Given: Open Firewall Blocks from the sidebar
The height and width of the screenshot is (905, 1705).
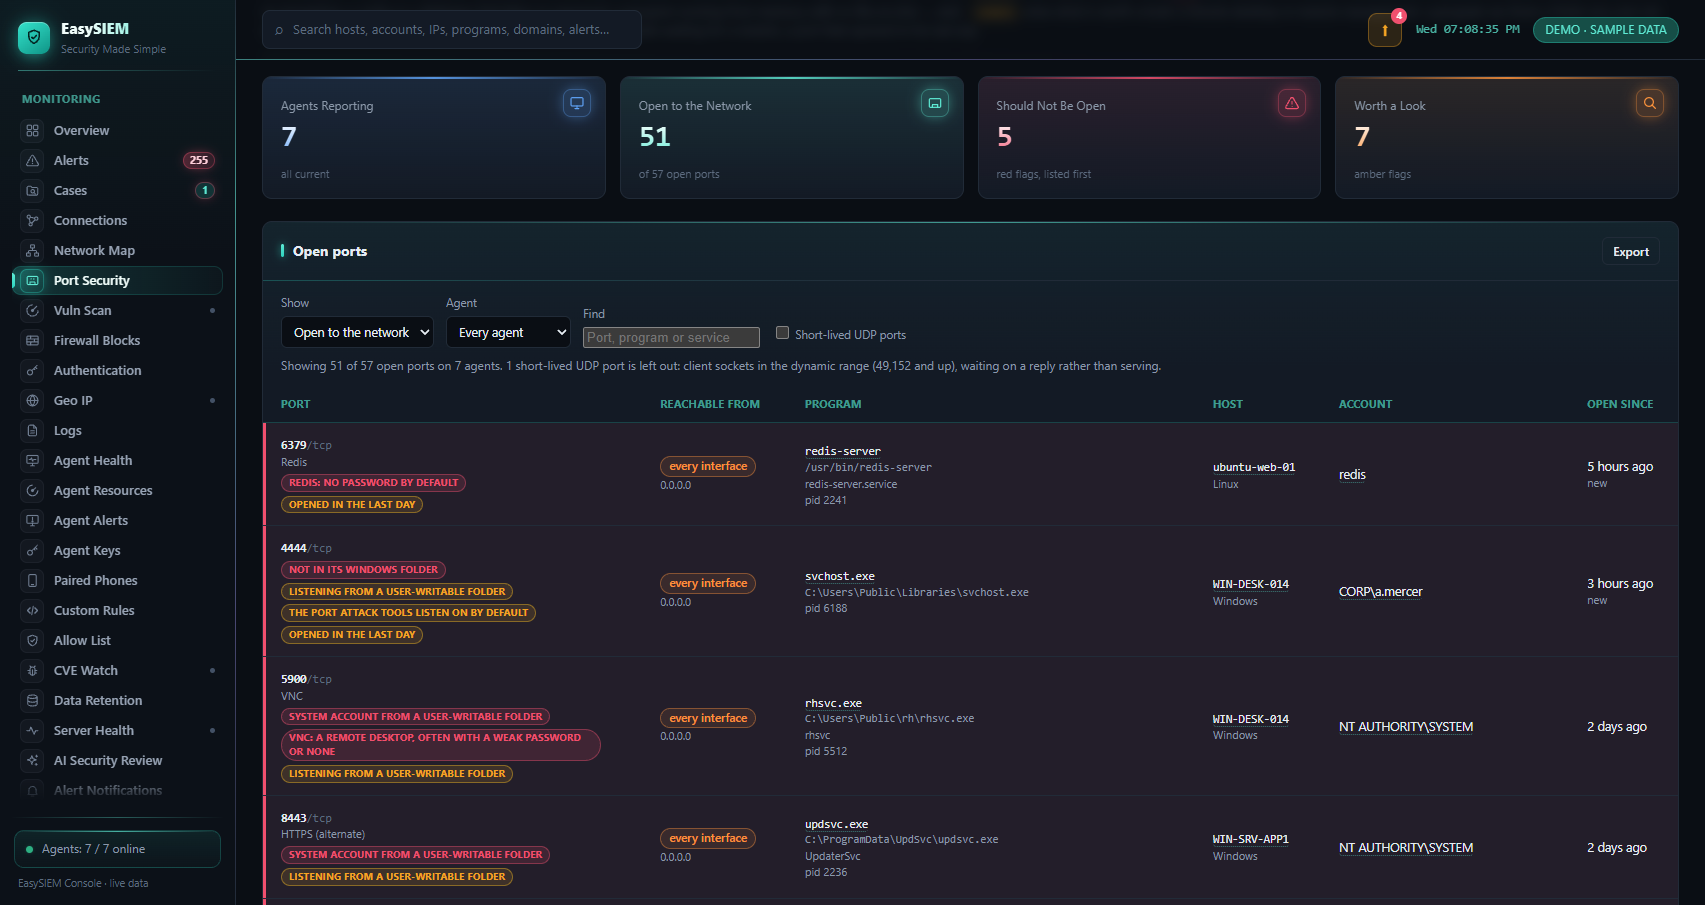Looking at the screenshot, I should 118,341.
